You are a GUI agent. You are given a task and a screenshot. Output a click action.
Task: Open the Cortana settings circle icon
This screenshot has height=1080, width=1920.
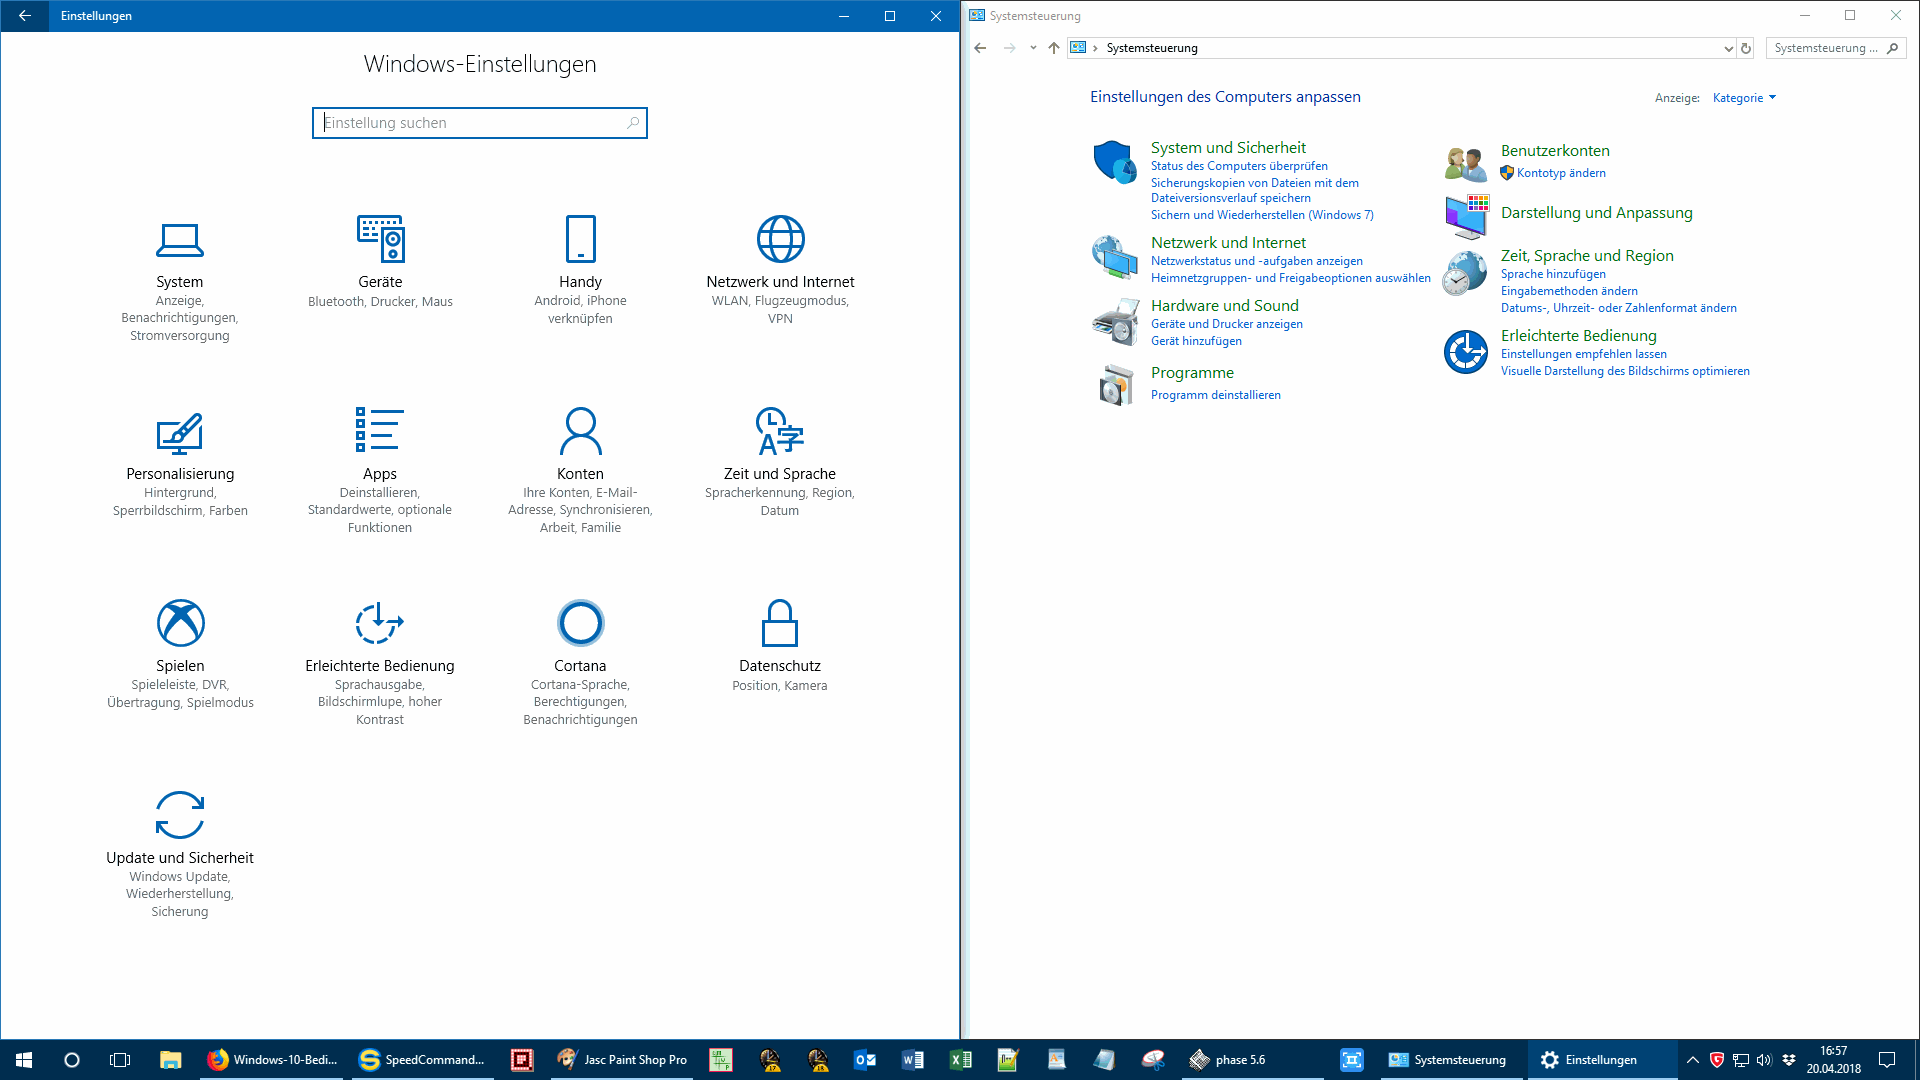[x=580, y=623]
